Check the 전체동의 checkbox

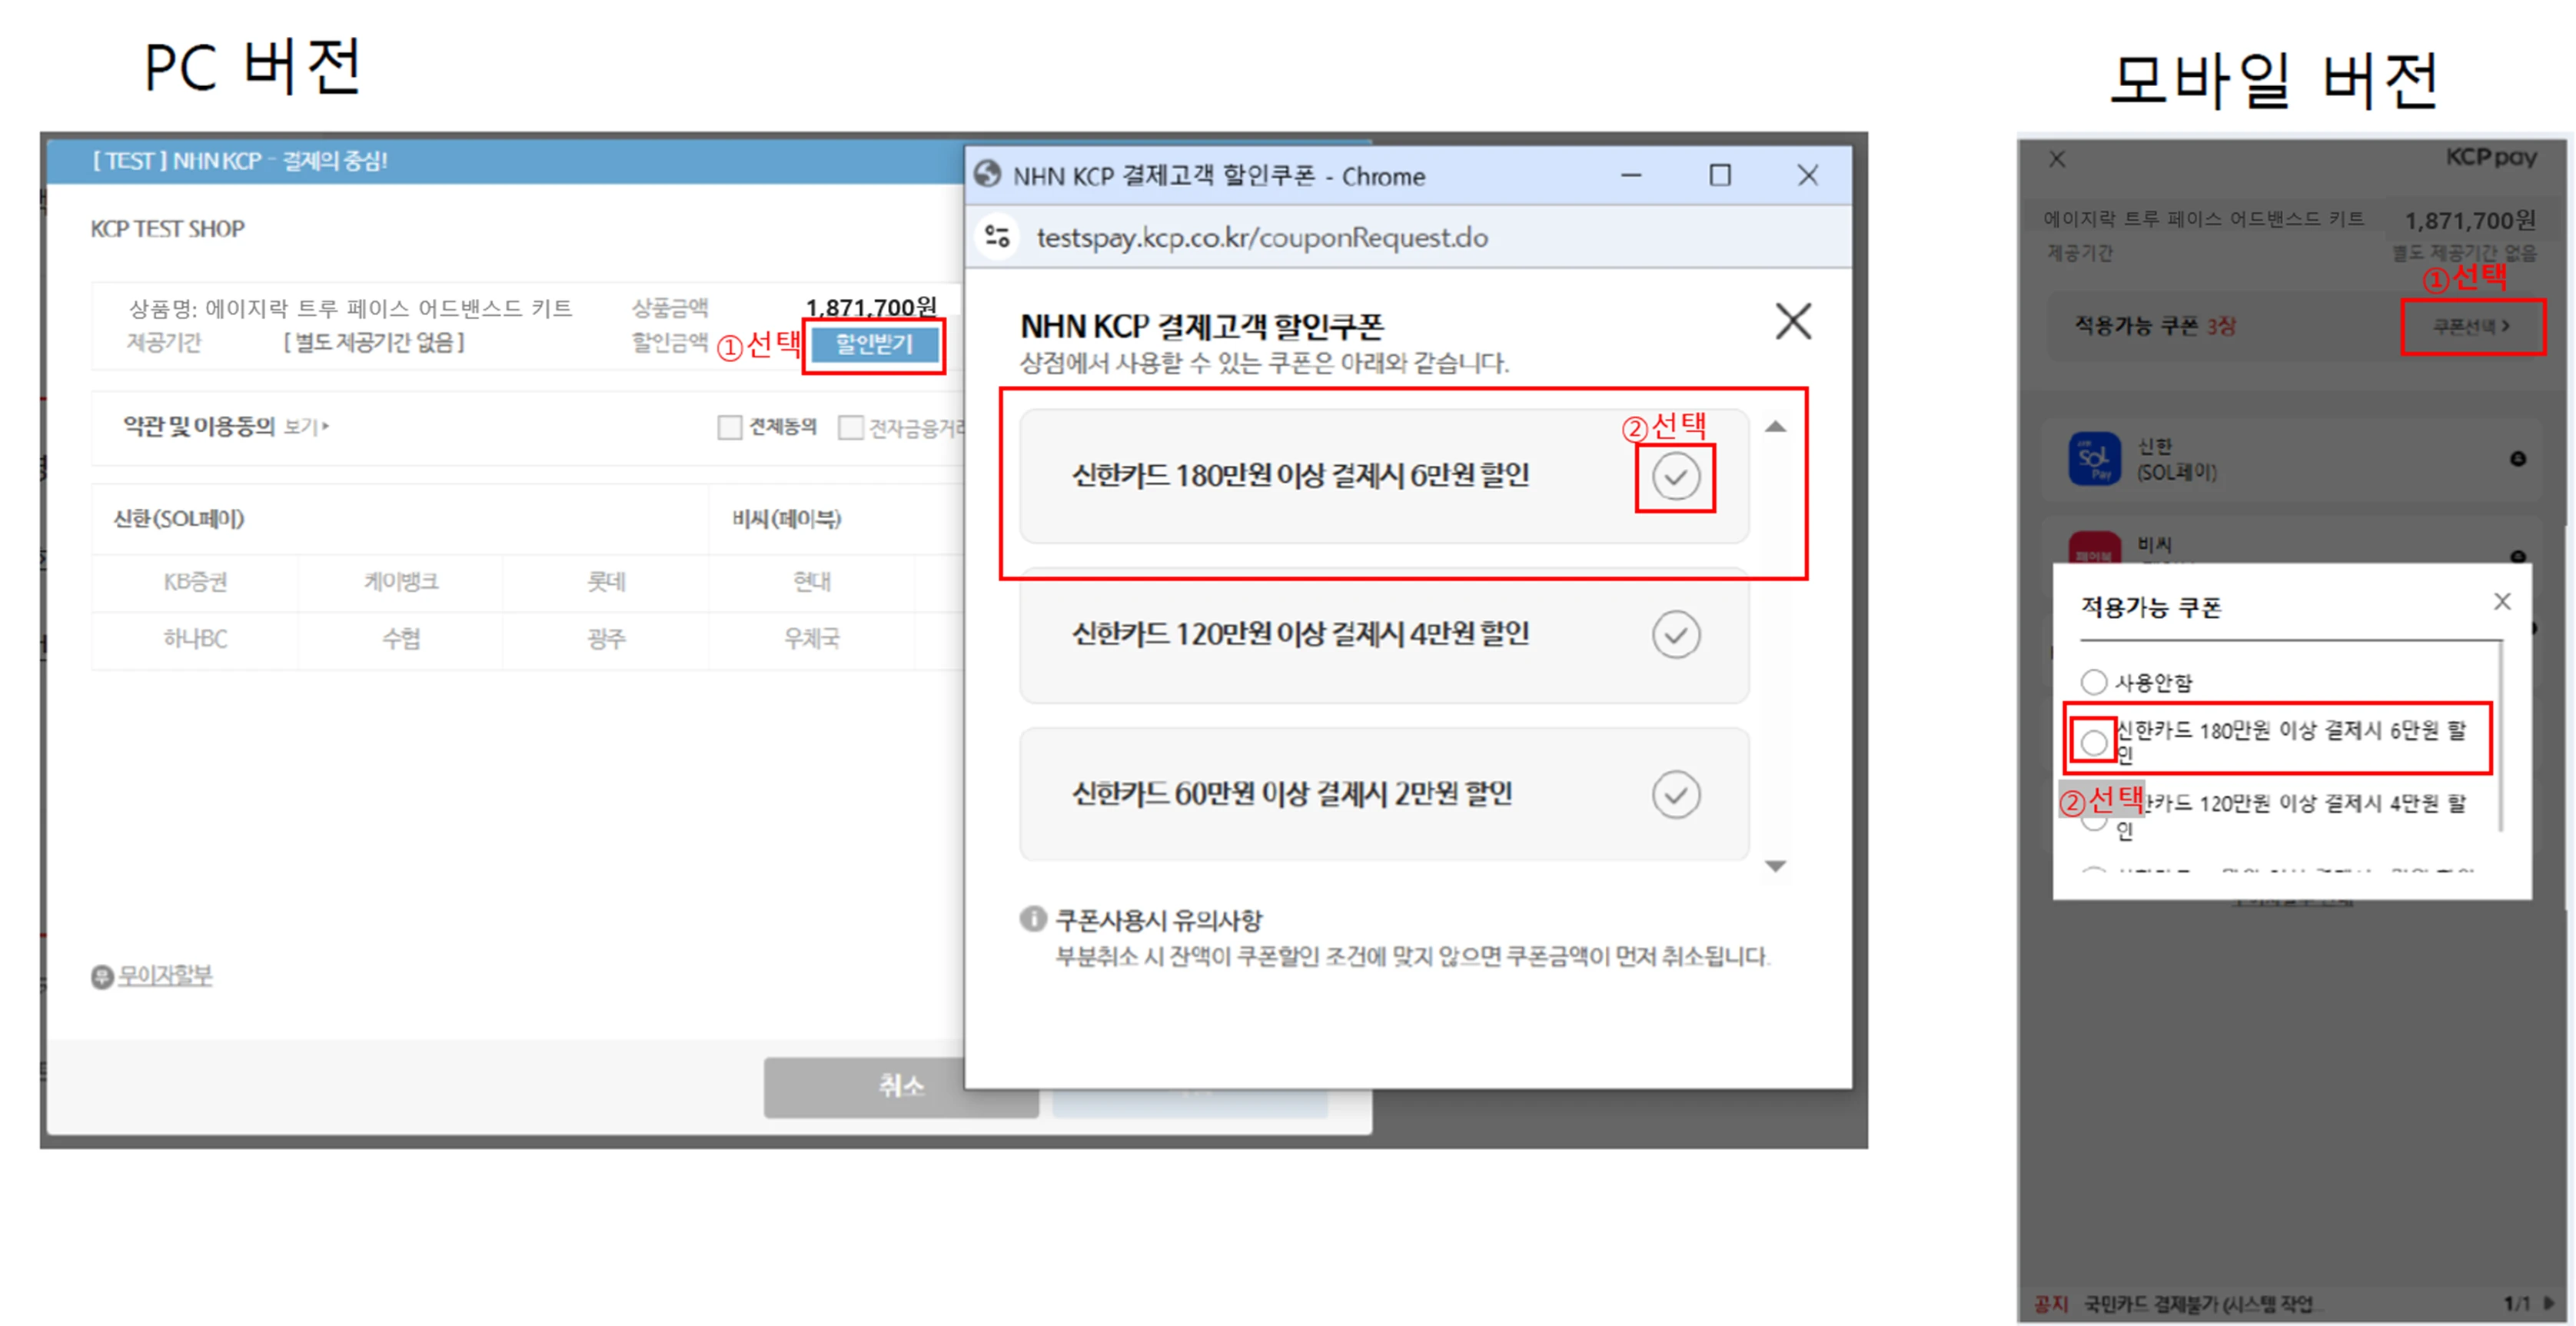730,427
